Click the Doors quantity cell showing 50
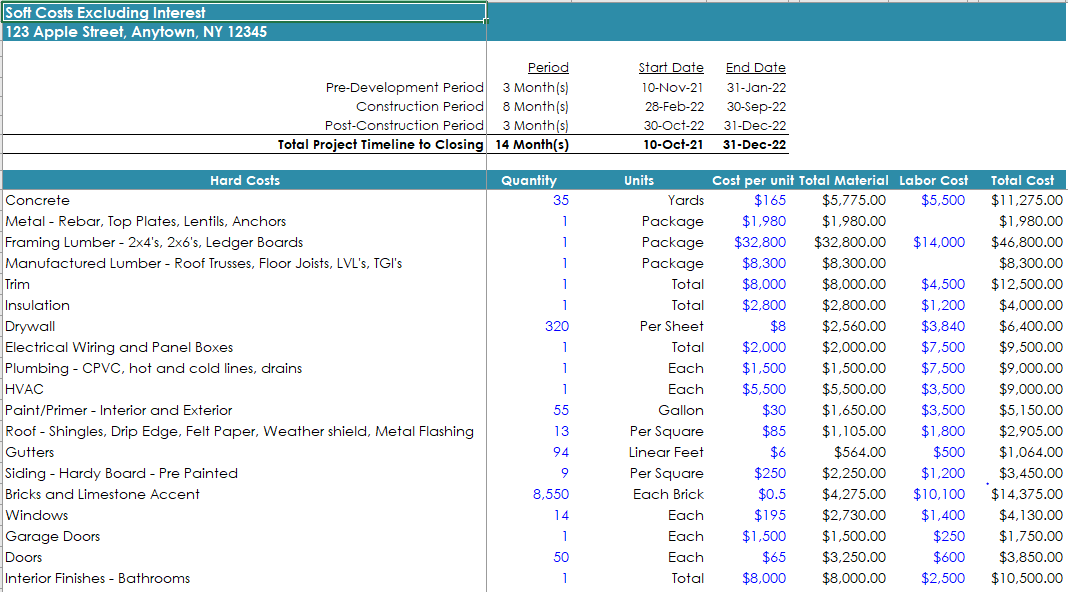1068x592 pixels. pos(560,557)
